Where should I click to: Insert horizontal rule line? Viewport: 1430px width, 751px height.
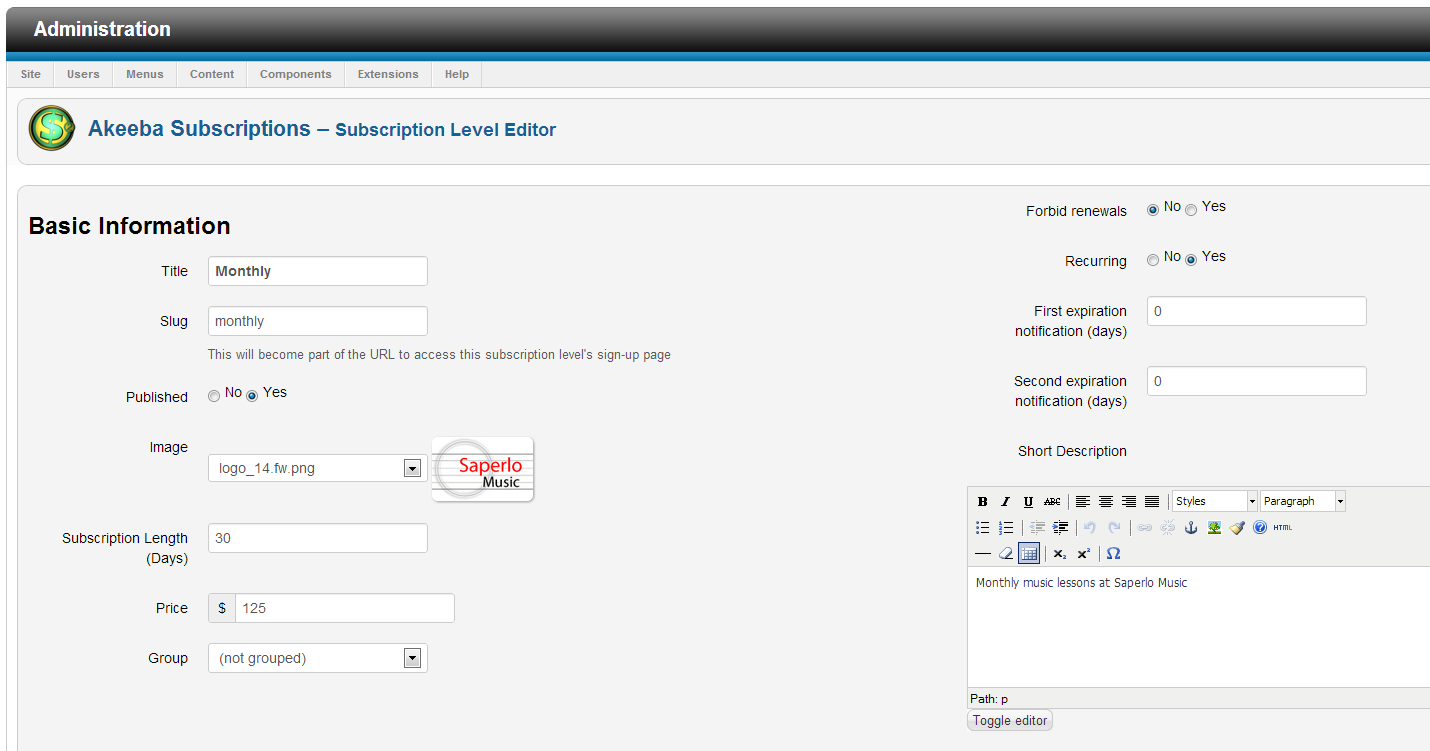983,553
